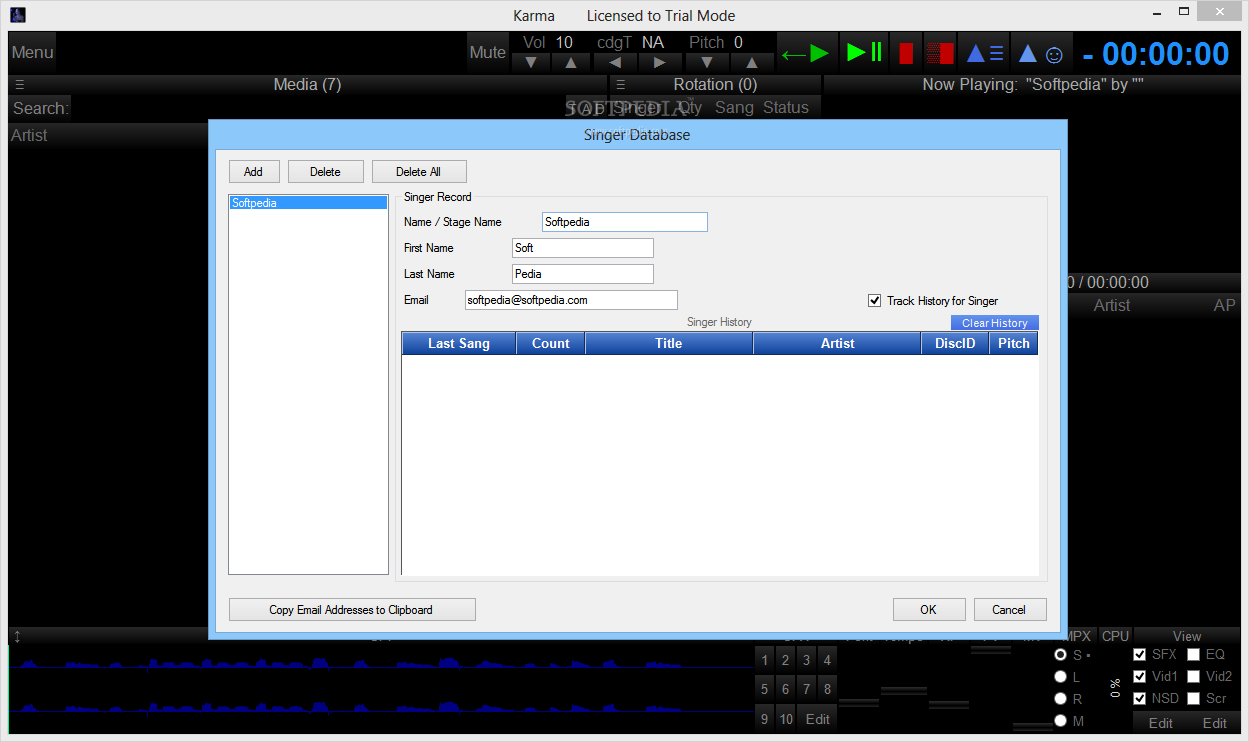This screenshot has height=742, width=1249.
Task: Select the R multiplex radio button
Action: coord(1060,699)
